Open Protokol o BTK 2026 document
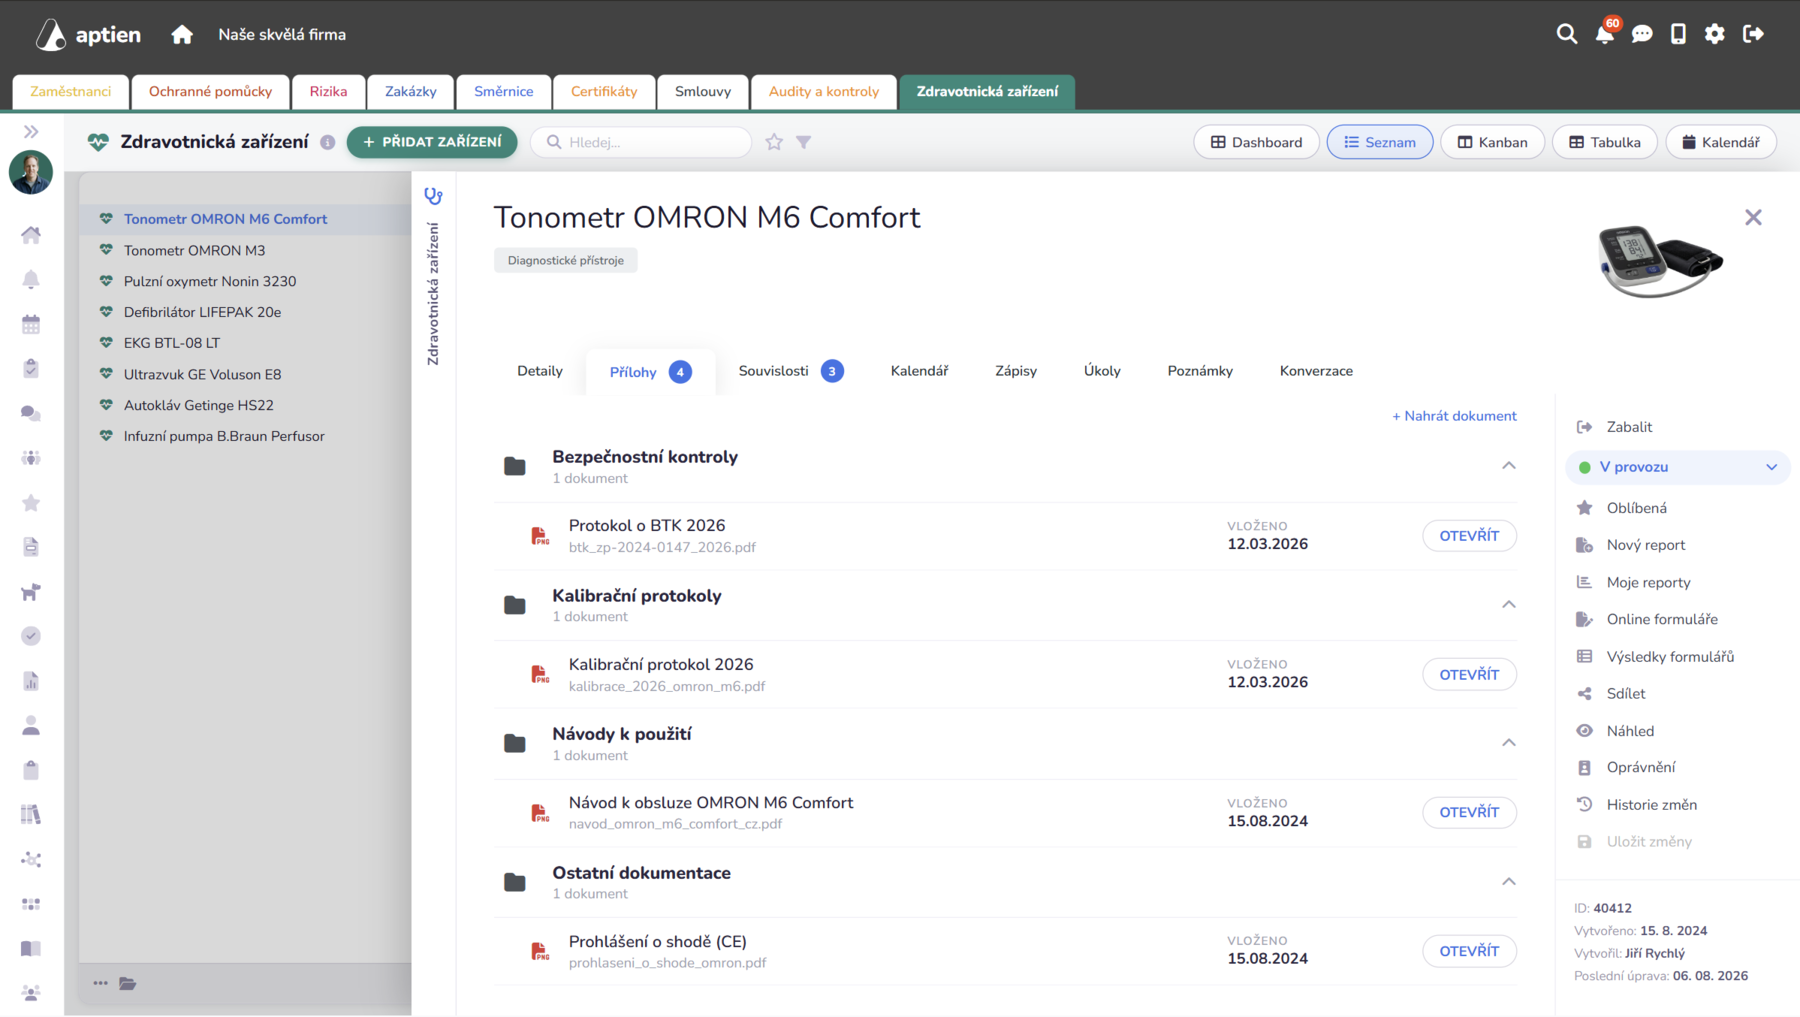1800x1017 pixels. 1469,536
